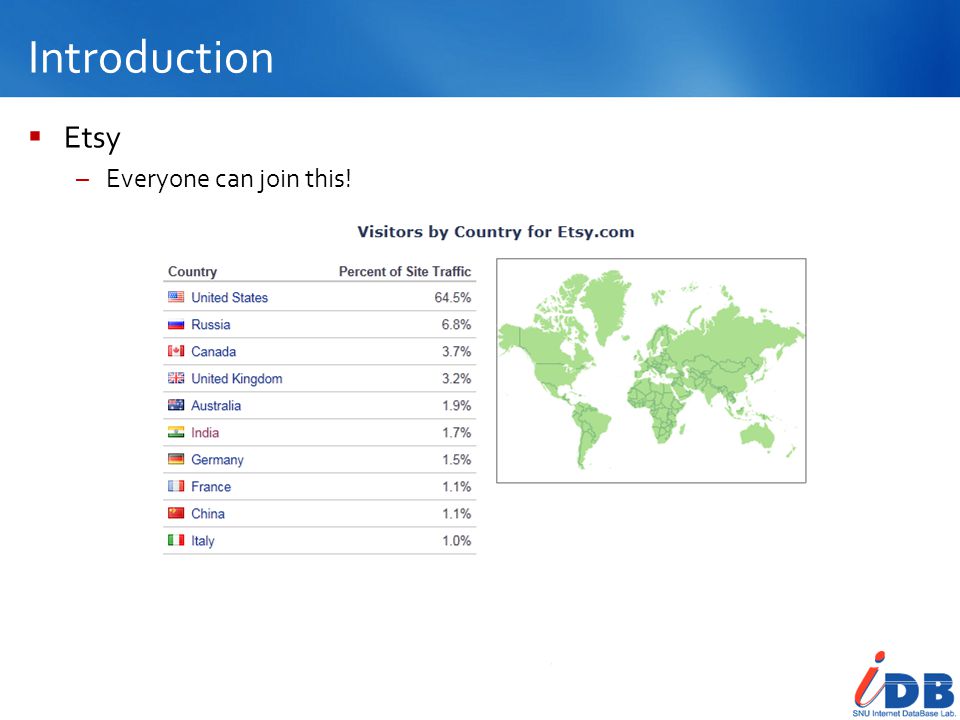Select the 1.9% traffic value
The image size is (960, 720).
click(456, 405)
